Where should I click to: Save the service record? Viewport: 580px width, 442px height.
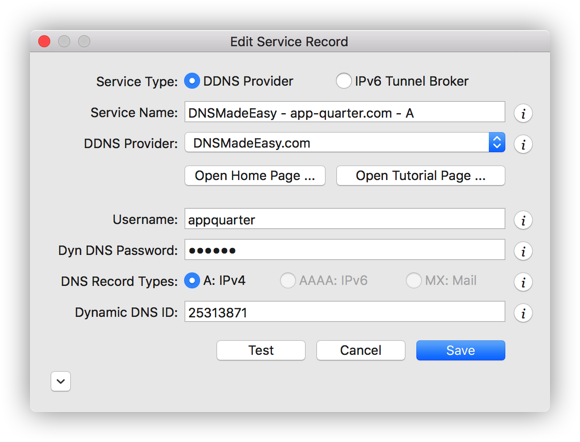461,350
